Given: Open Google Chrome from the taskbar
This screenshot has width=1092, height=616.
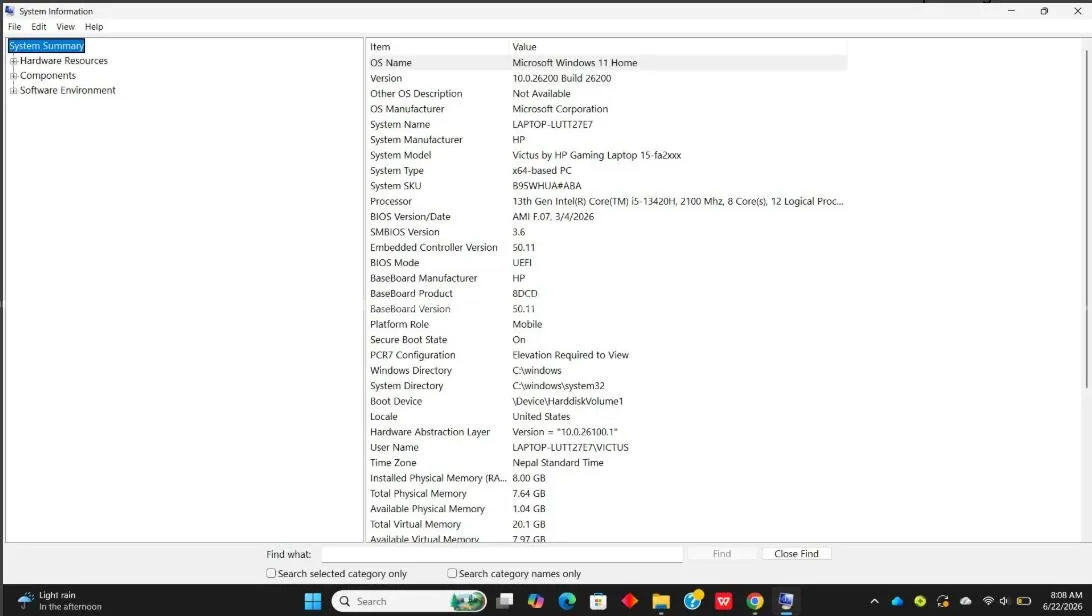Looking at the screenshot, I should pos(755,601).
